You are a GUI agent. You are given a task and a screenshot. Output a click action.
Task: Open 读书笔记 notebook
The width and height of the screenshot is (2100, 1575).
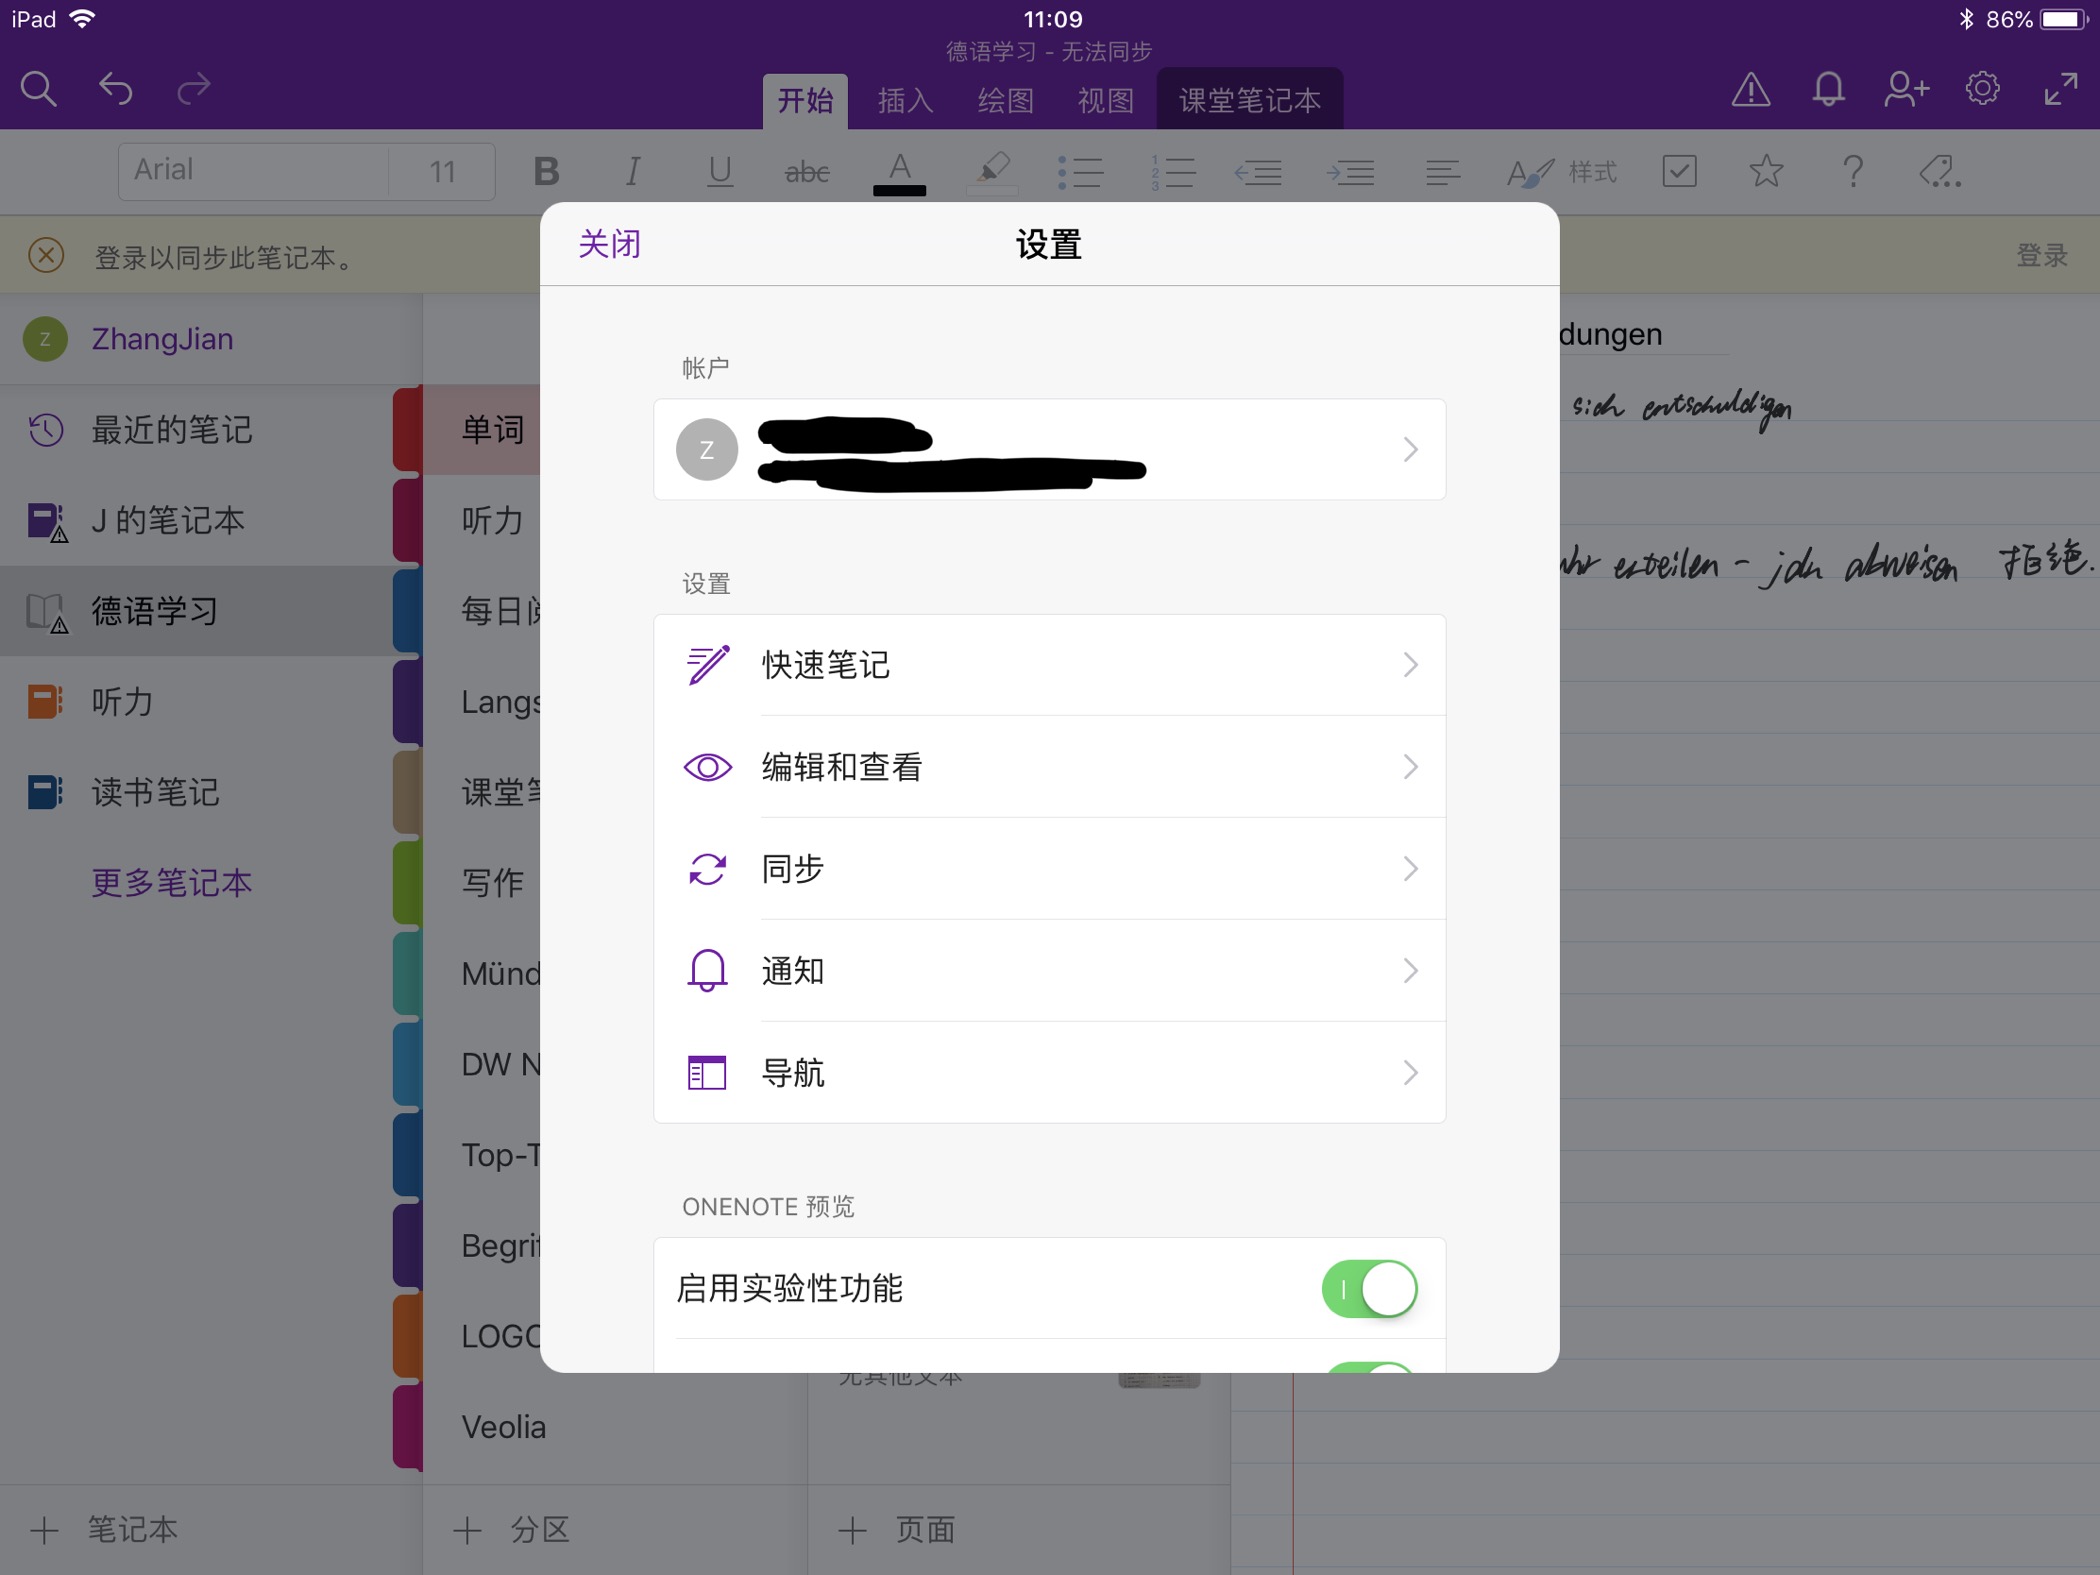(x=198, y=792)
